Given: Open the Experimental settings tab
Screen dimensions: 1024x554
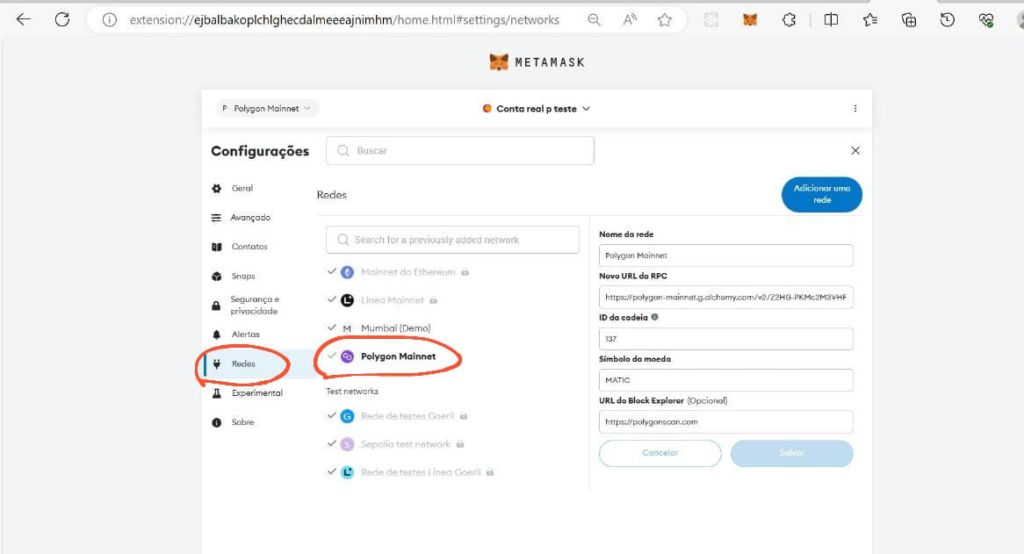Looking at the screenshot, I should point(257,393).
